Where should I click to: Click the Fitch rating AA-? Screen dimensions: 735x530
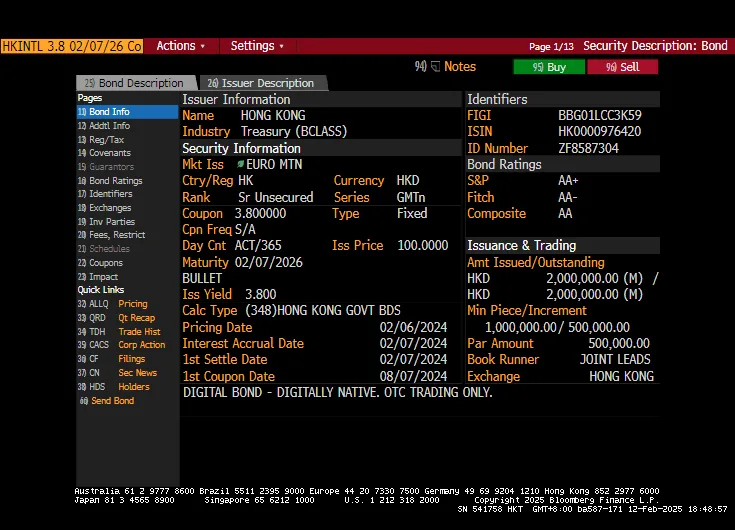567,197
